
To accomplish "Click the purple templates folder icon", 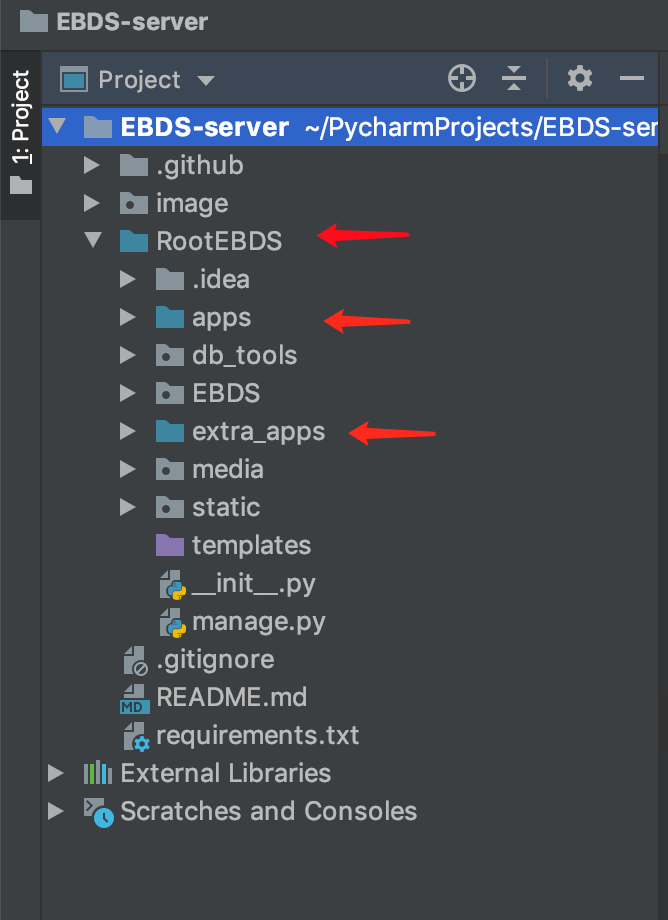I will pyautogui.click(x=170, y=544).
